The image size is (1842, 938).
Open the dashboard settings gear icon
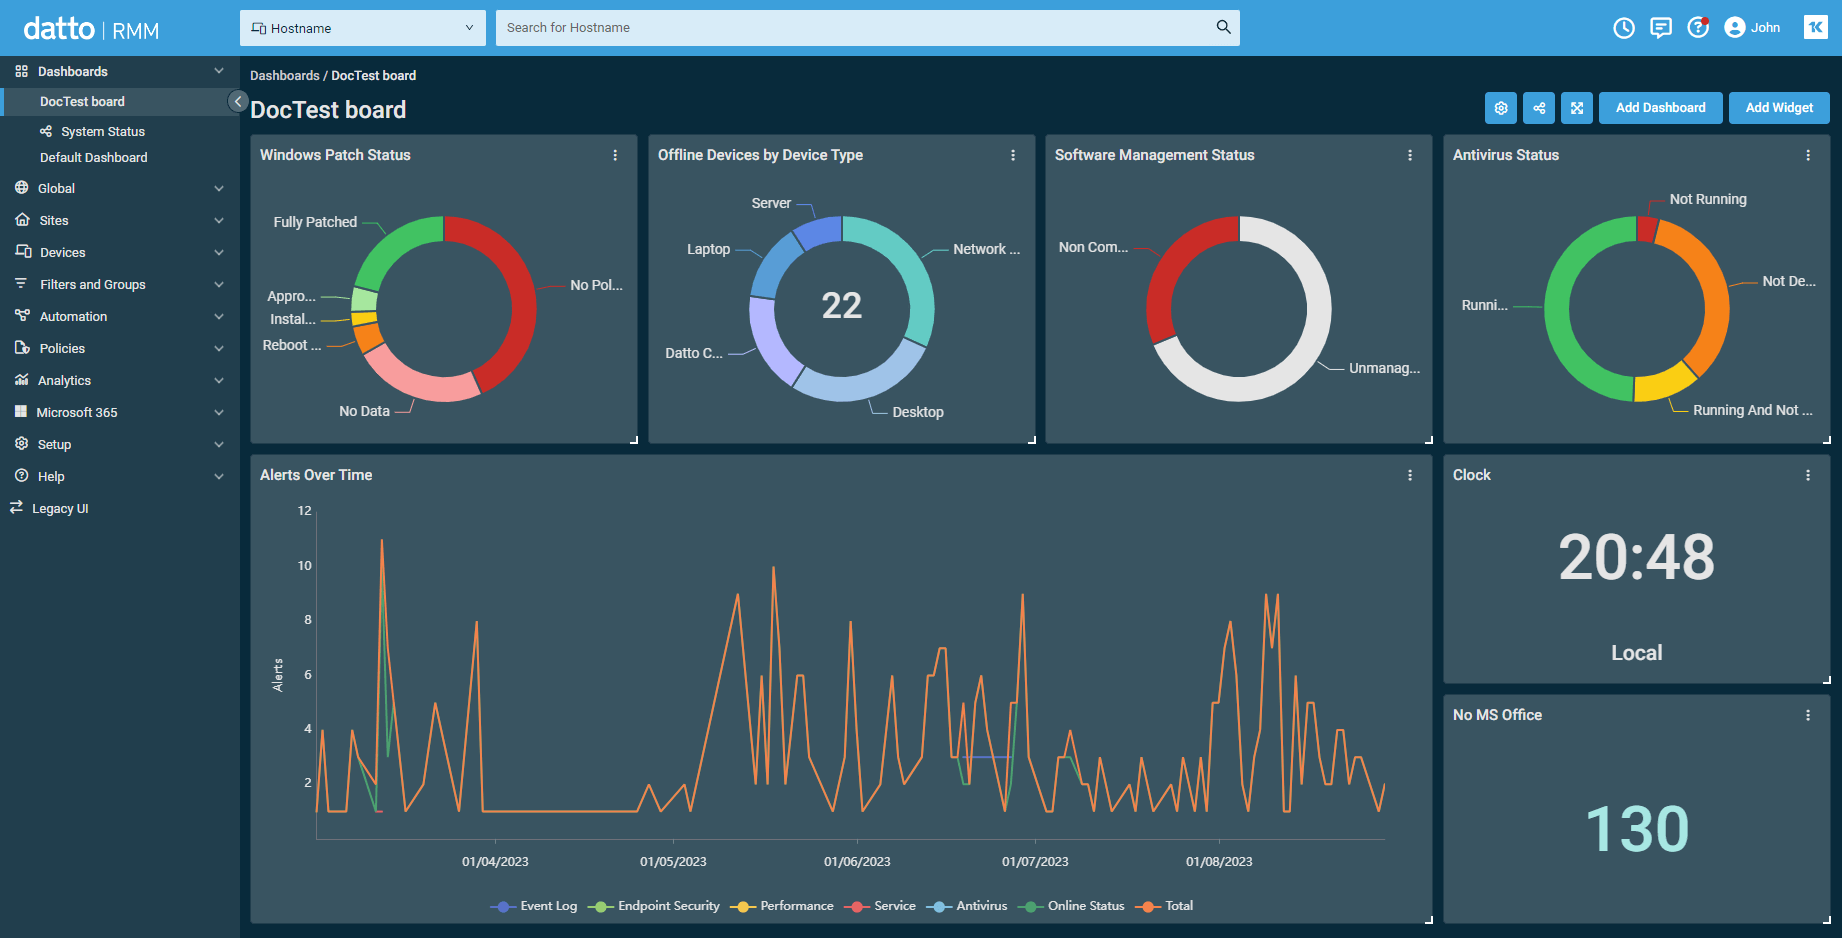tap(1501, 107)
